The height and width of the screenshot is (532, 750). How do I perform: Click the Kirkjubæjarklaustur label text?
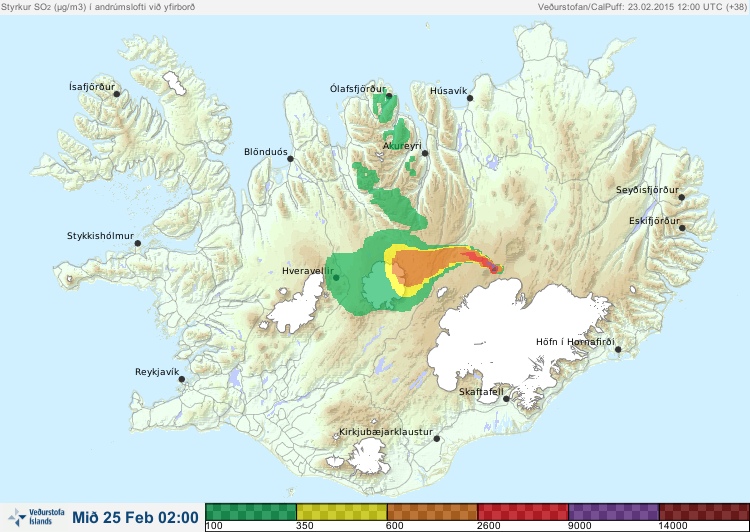(x=386, y=432)
